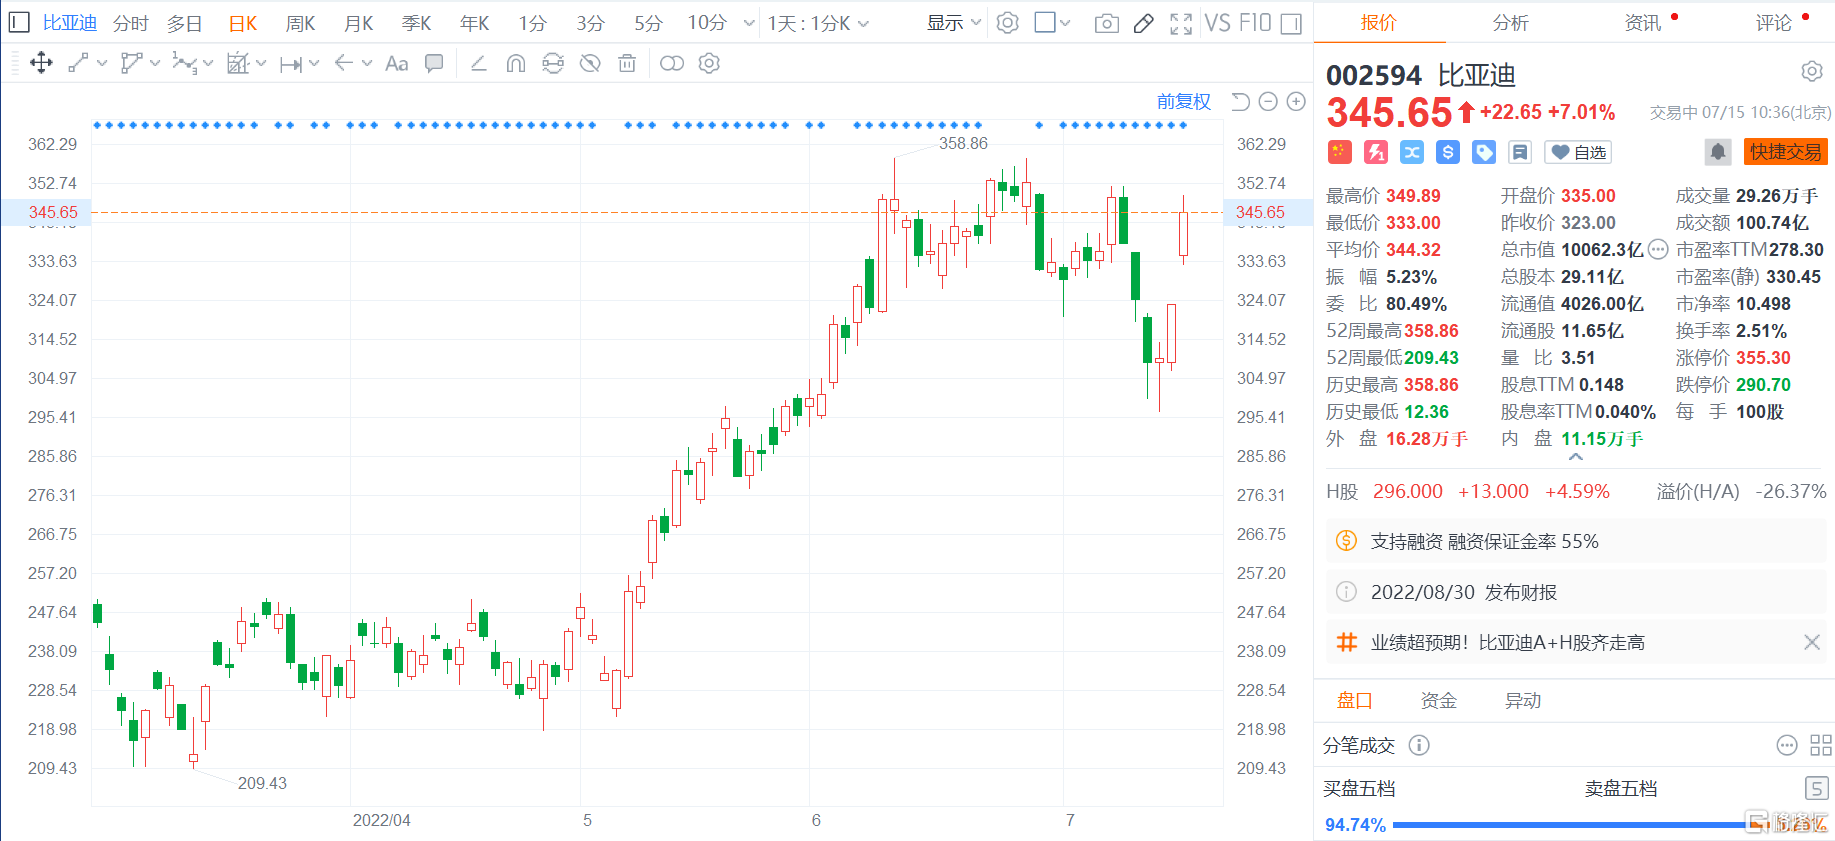This screenshot has width=1835, height=841.
Task: Select the 5分 interval
Action: (648, 23)
